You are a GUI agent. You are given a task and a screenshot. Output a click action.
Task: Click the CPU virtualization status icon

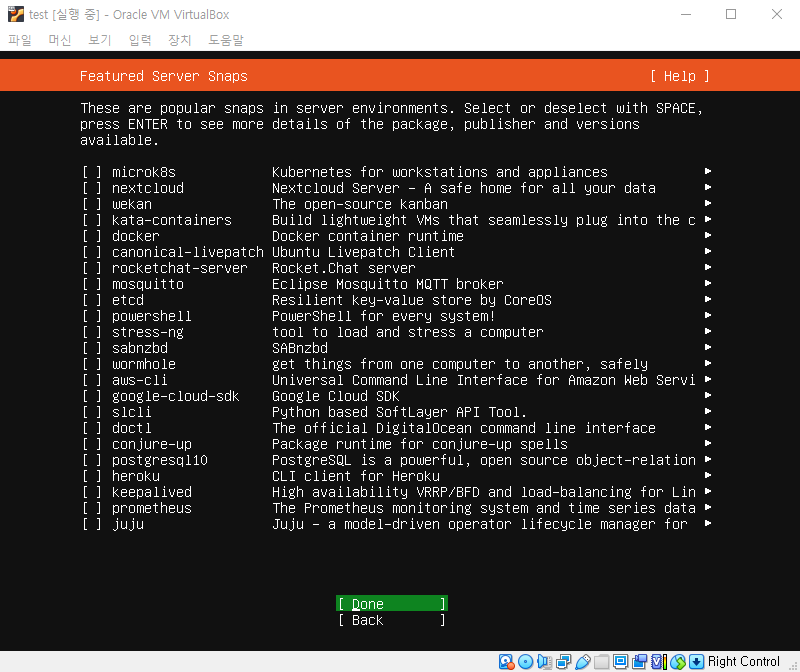coord(658,662)
